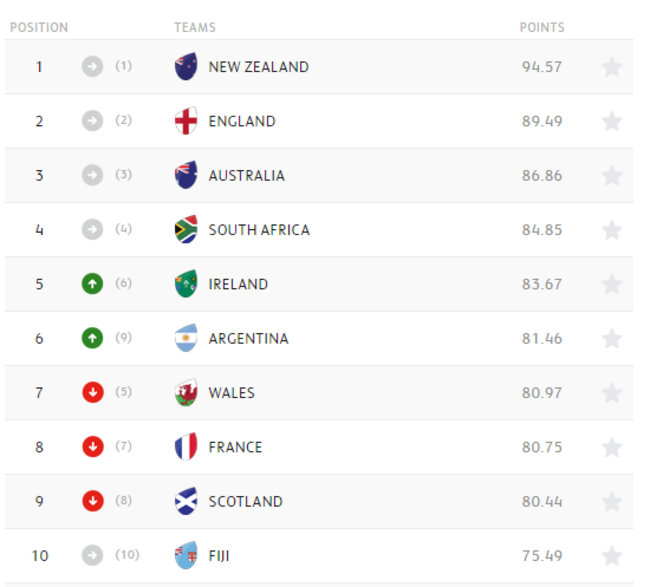Click the Argentina flag icon
The height and width of the screenshot is (587, 650).
[x=186, y=339]
